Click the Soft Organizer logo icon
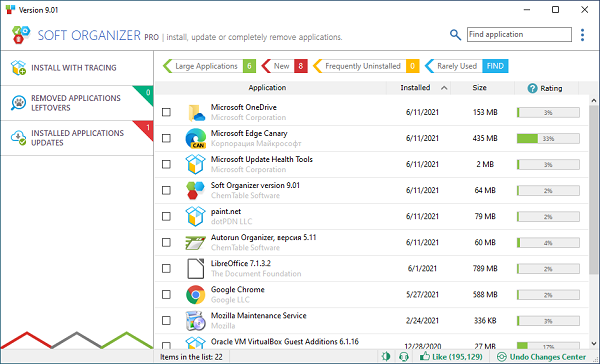 21,35
